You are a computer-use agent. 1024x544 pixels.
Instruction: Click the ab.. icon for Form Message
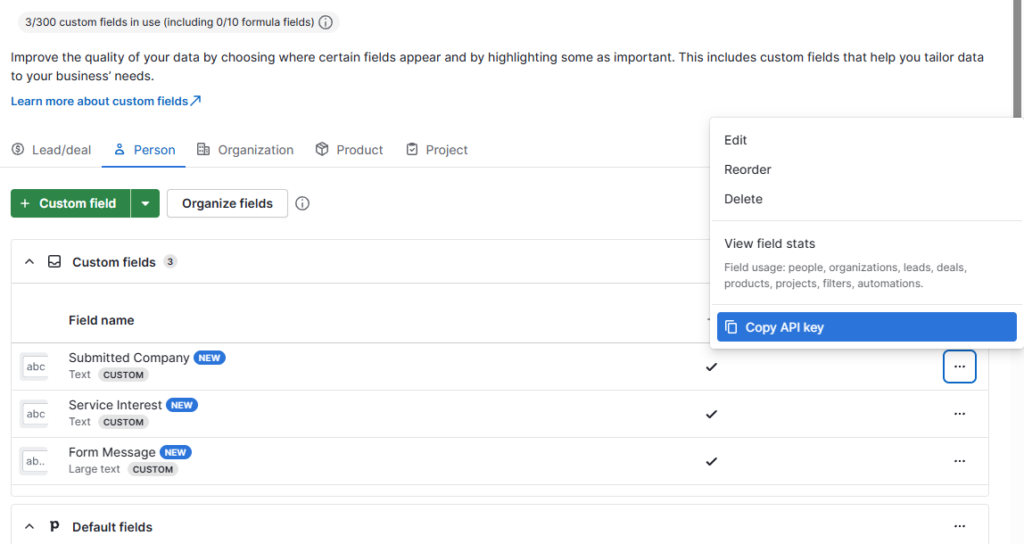(x=35, y=461)
